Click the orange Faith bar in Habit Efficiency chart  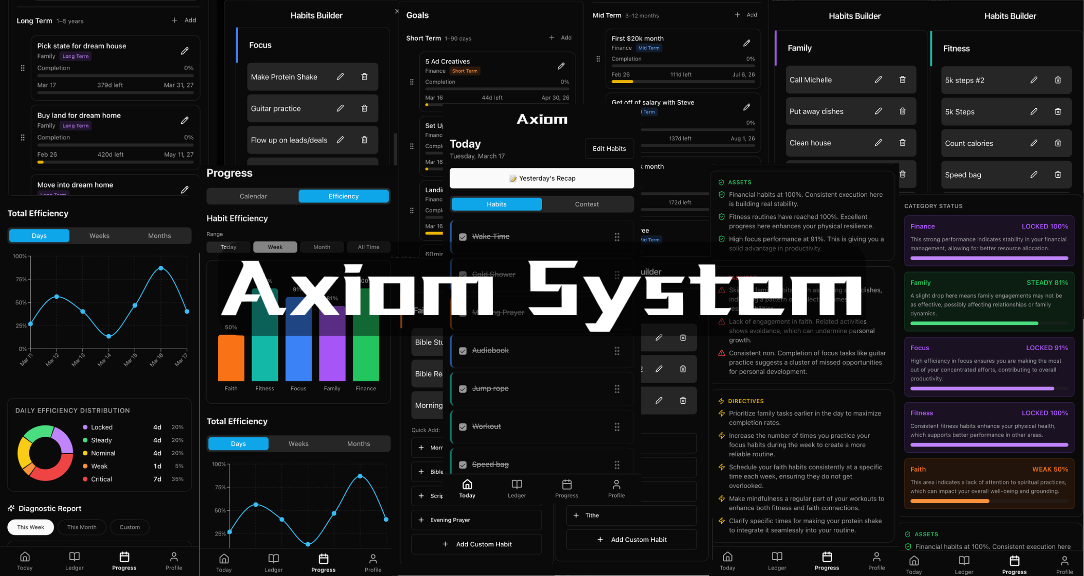click(231, 357)
